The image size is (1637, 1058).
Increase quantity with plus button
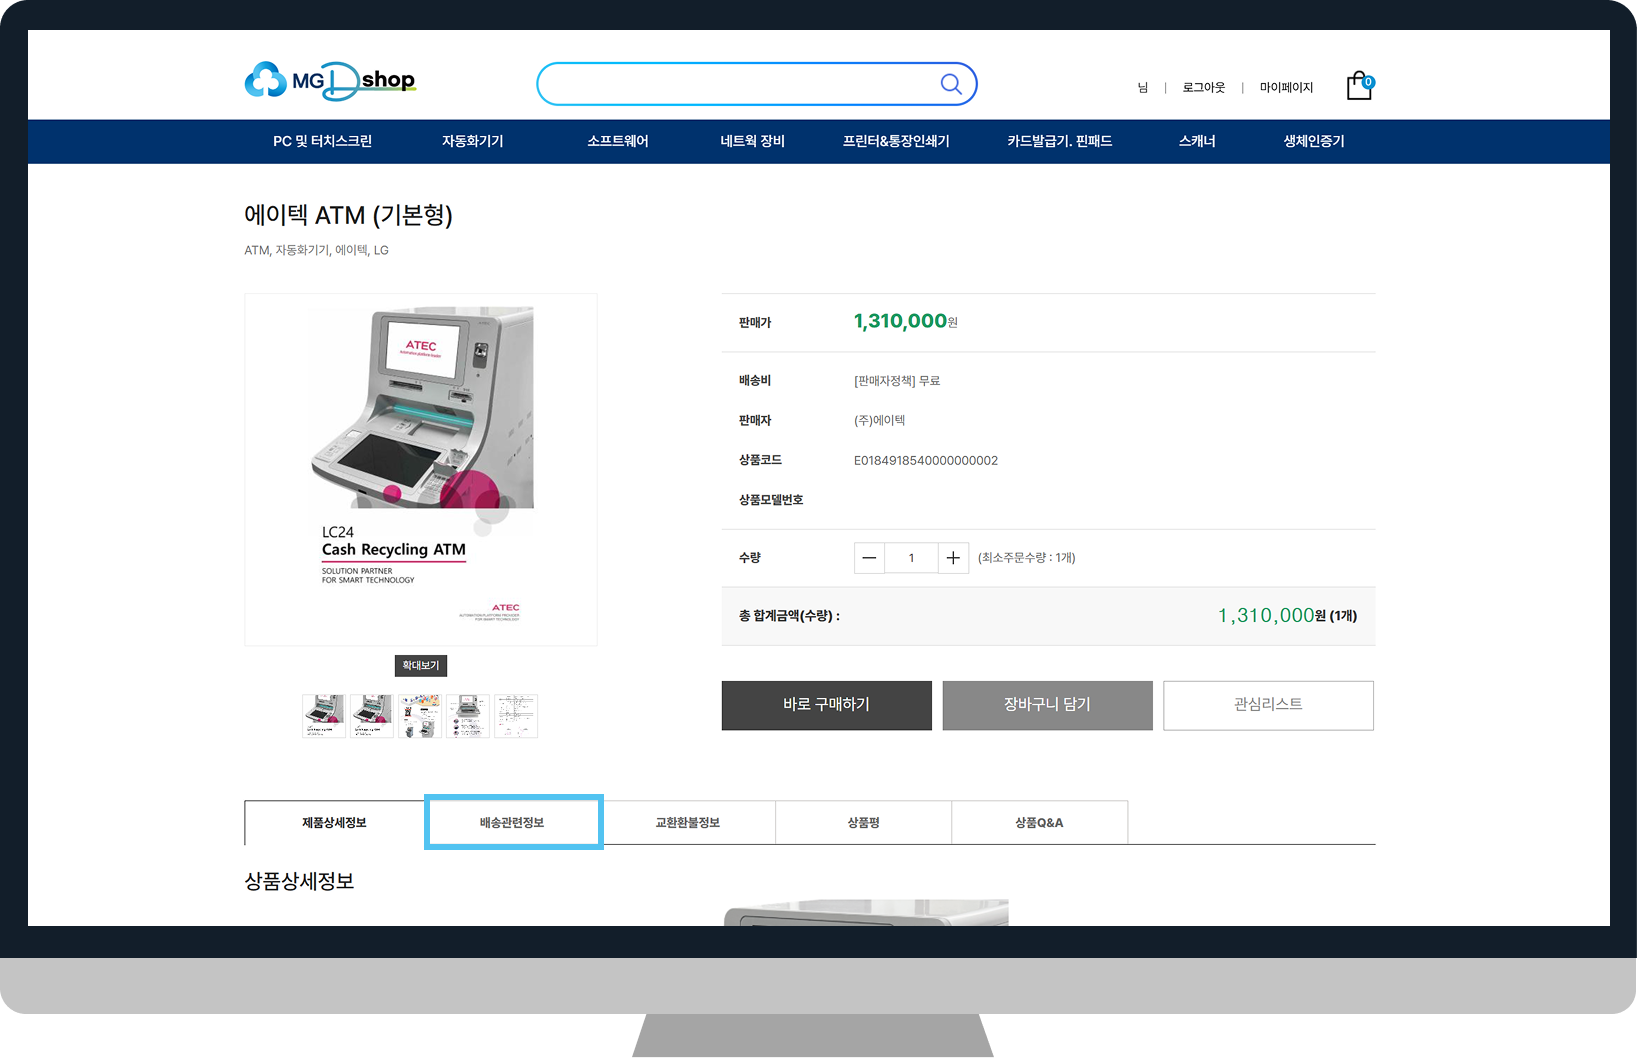point(953,558)
